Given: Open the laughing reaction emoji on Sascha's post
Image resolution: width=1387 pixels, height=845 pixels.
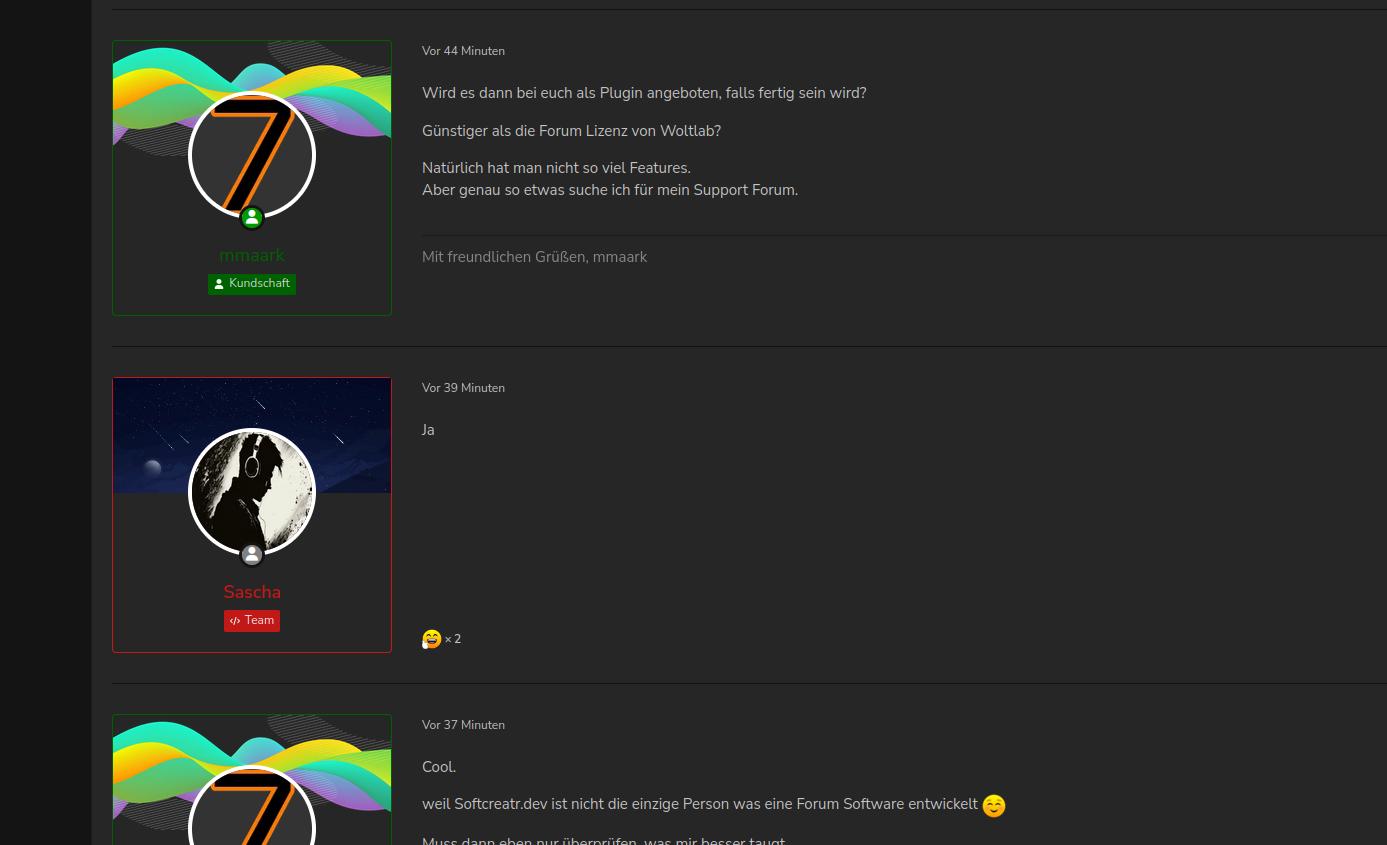Looking at the screenshot, I should point(432,639).
